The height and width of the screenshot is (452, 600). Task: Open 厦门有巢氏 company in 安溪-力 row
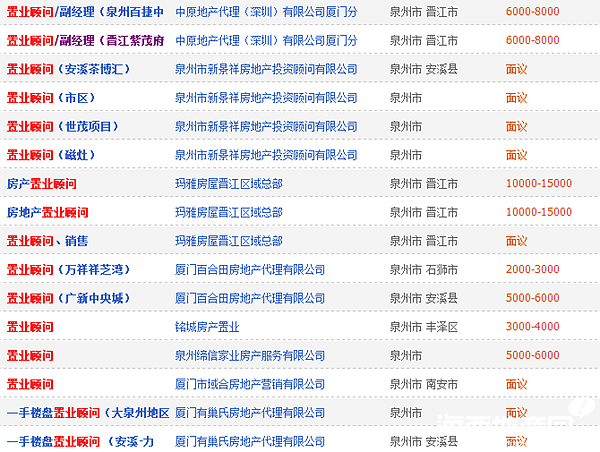[x=250, y=442]
